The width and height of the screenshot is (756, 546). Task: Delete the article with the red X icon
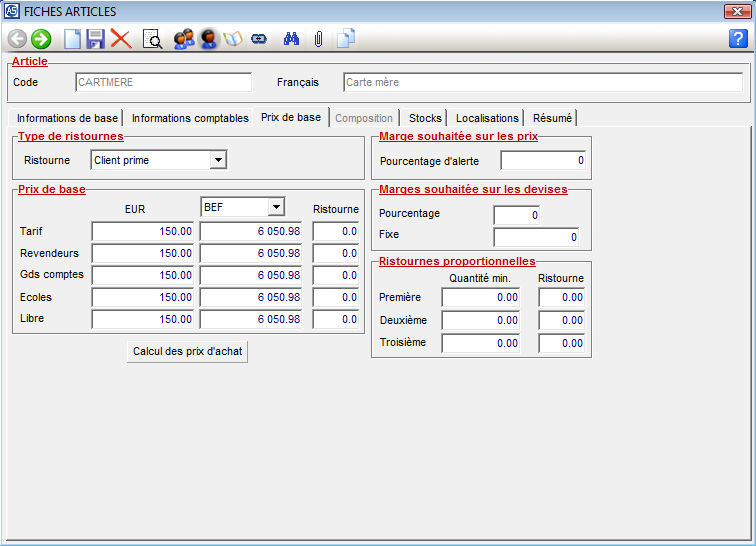(121, 39)
